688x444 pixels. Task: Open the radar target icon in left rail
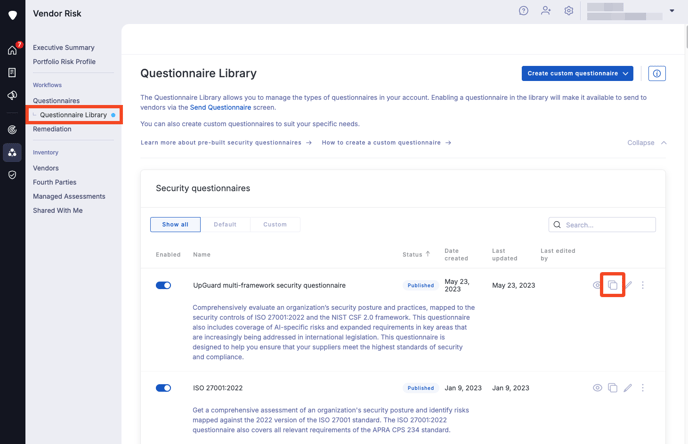click(x=12, y=129)
